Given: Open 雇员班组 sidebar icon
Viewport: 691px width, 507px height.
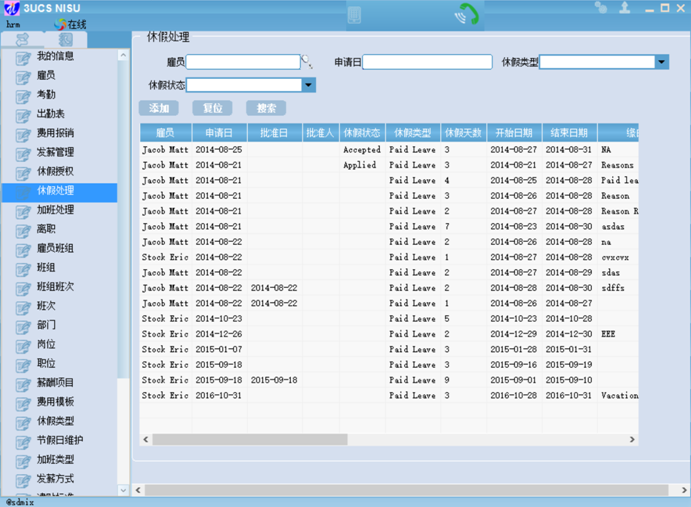Looking at the screenshot, I should pyautogui.click(x=23, y=250).
